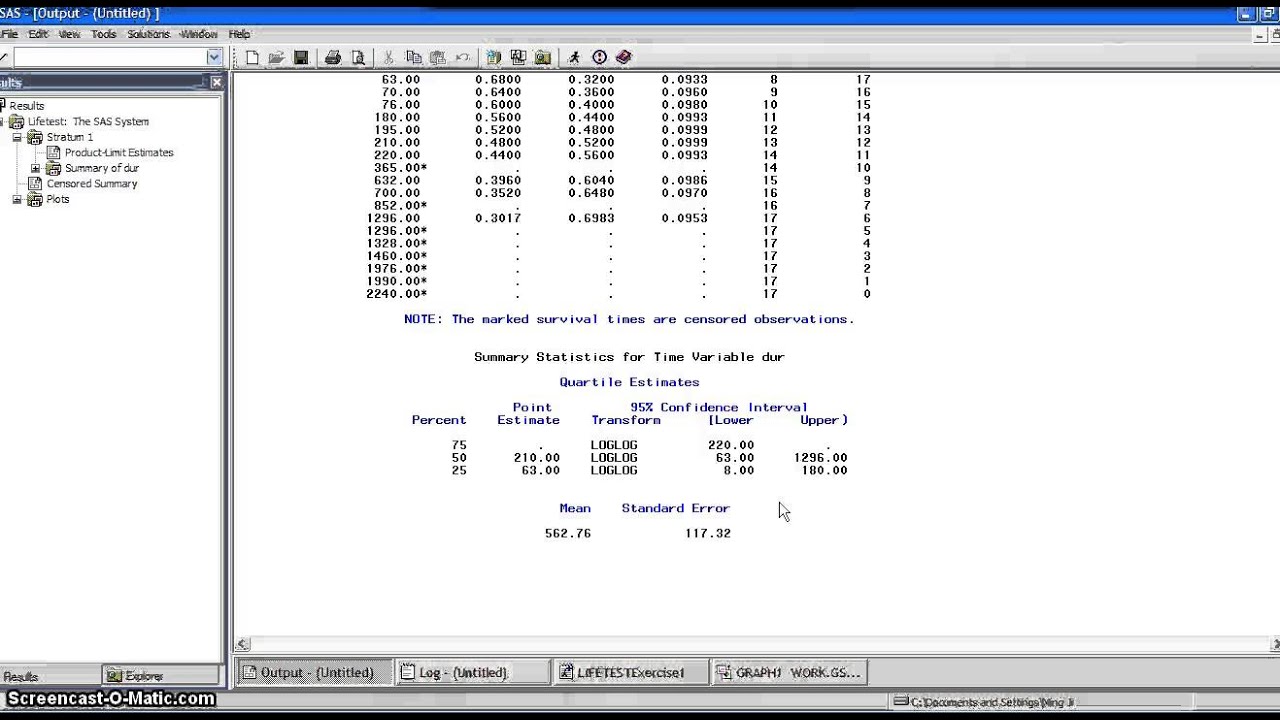Screen dimensions: 1280x720
Task: Click the Censored Summary document icon
Action: tap(36, 183)
